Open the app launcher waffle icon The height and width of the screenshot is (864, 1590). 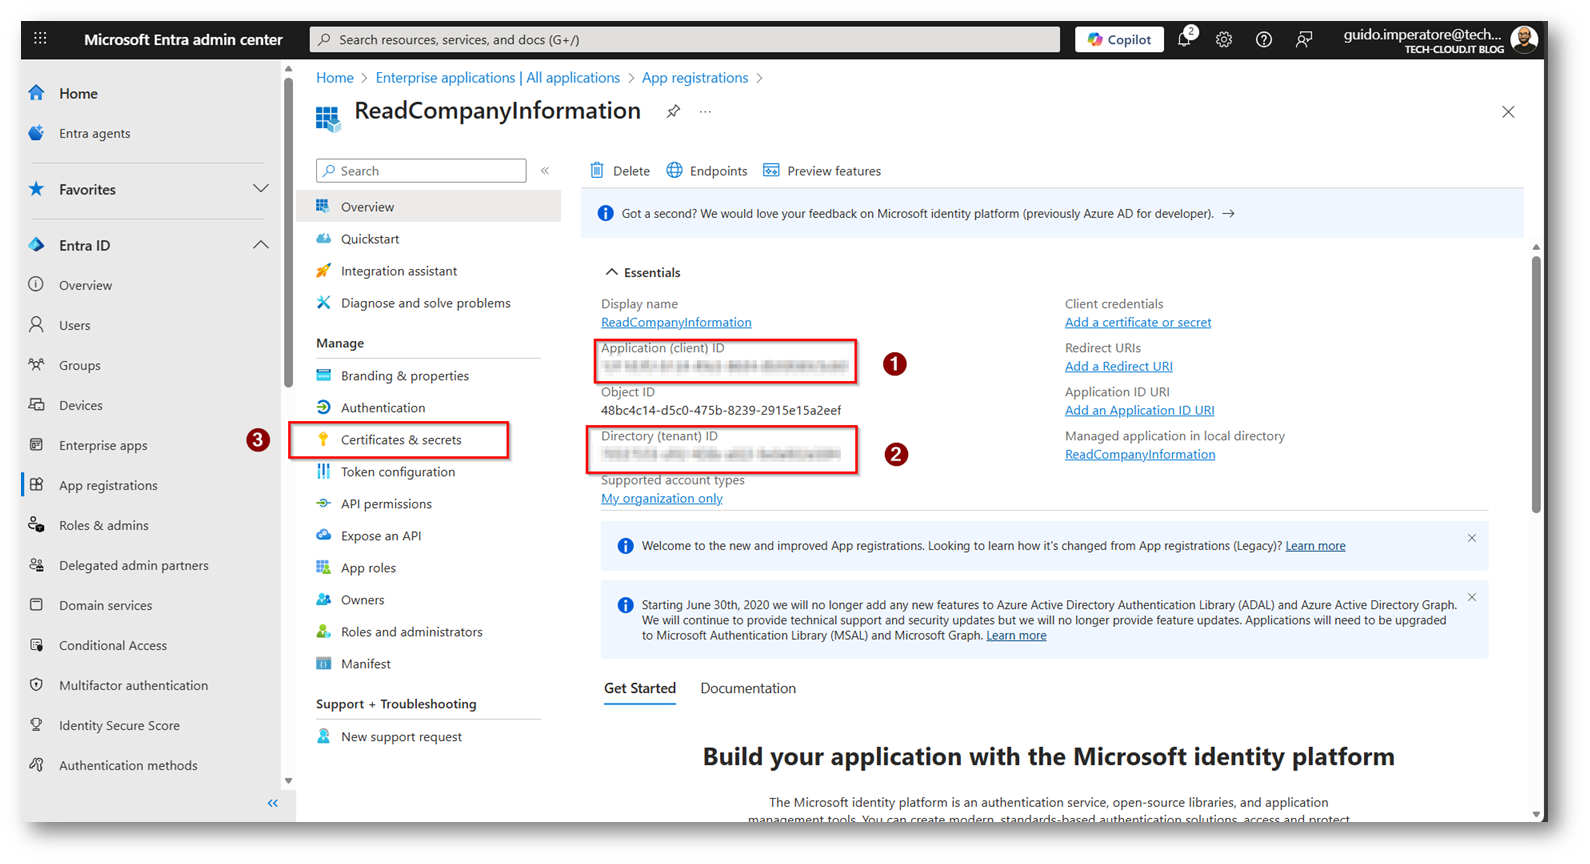pyautogui.click(x=40, y=39)
